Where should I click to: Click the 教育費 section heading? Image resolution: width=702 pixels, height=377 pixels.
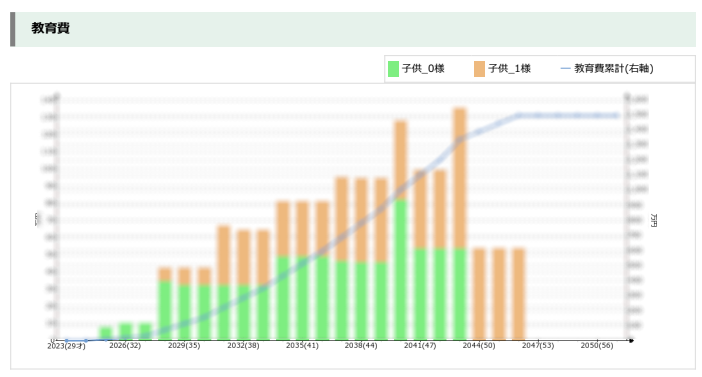(50, 28)
